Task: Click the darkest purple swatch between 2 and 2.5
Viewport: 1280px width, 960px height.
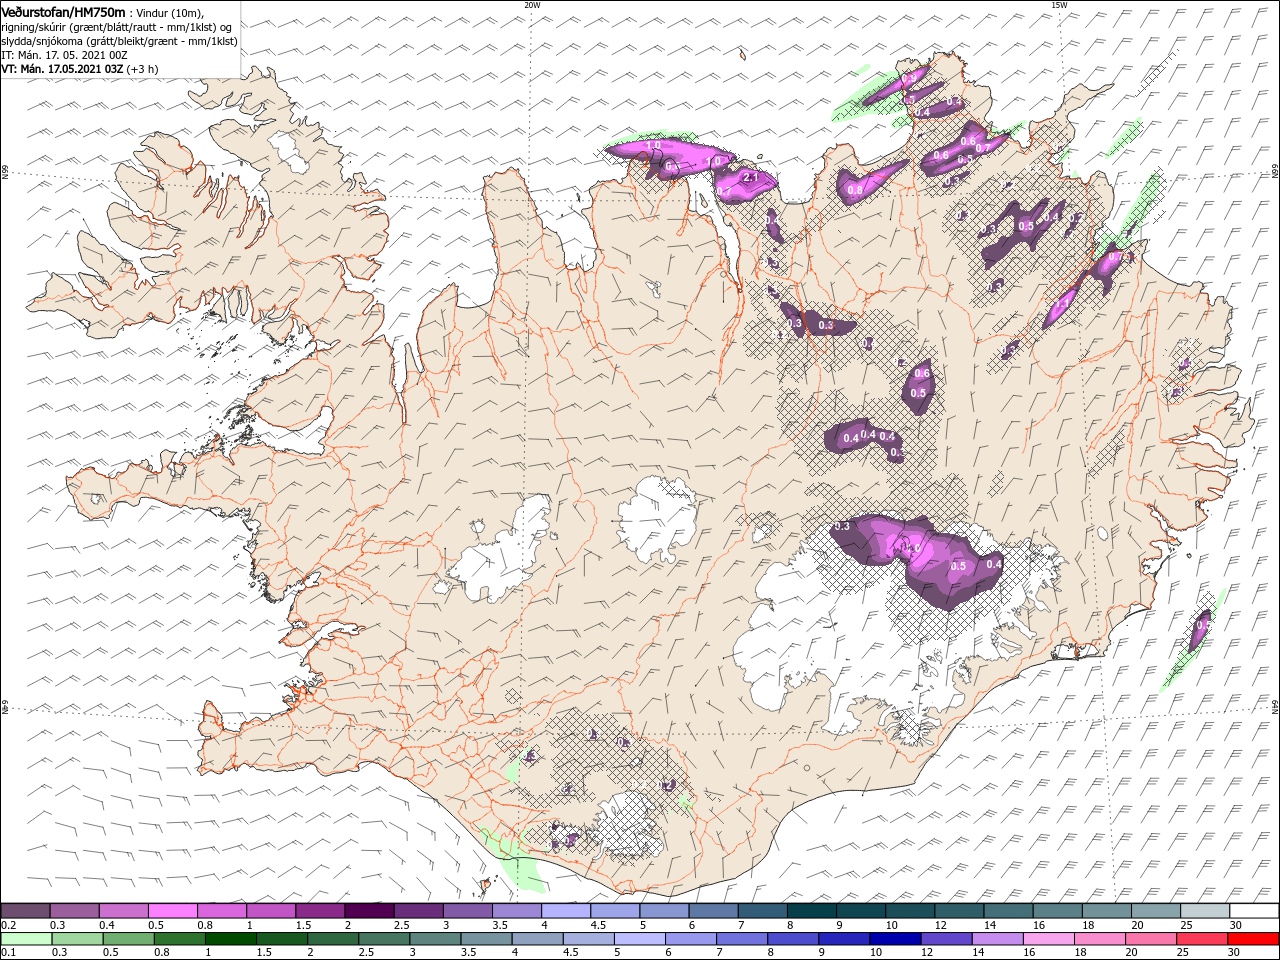Action: click(368, 911)
